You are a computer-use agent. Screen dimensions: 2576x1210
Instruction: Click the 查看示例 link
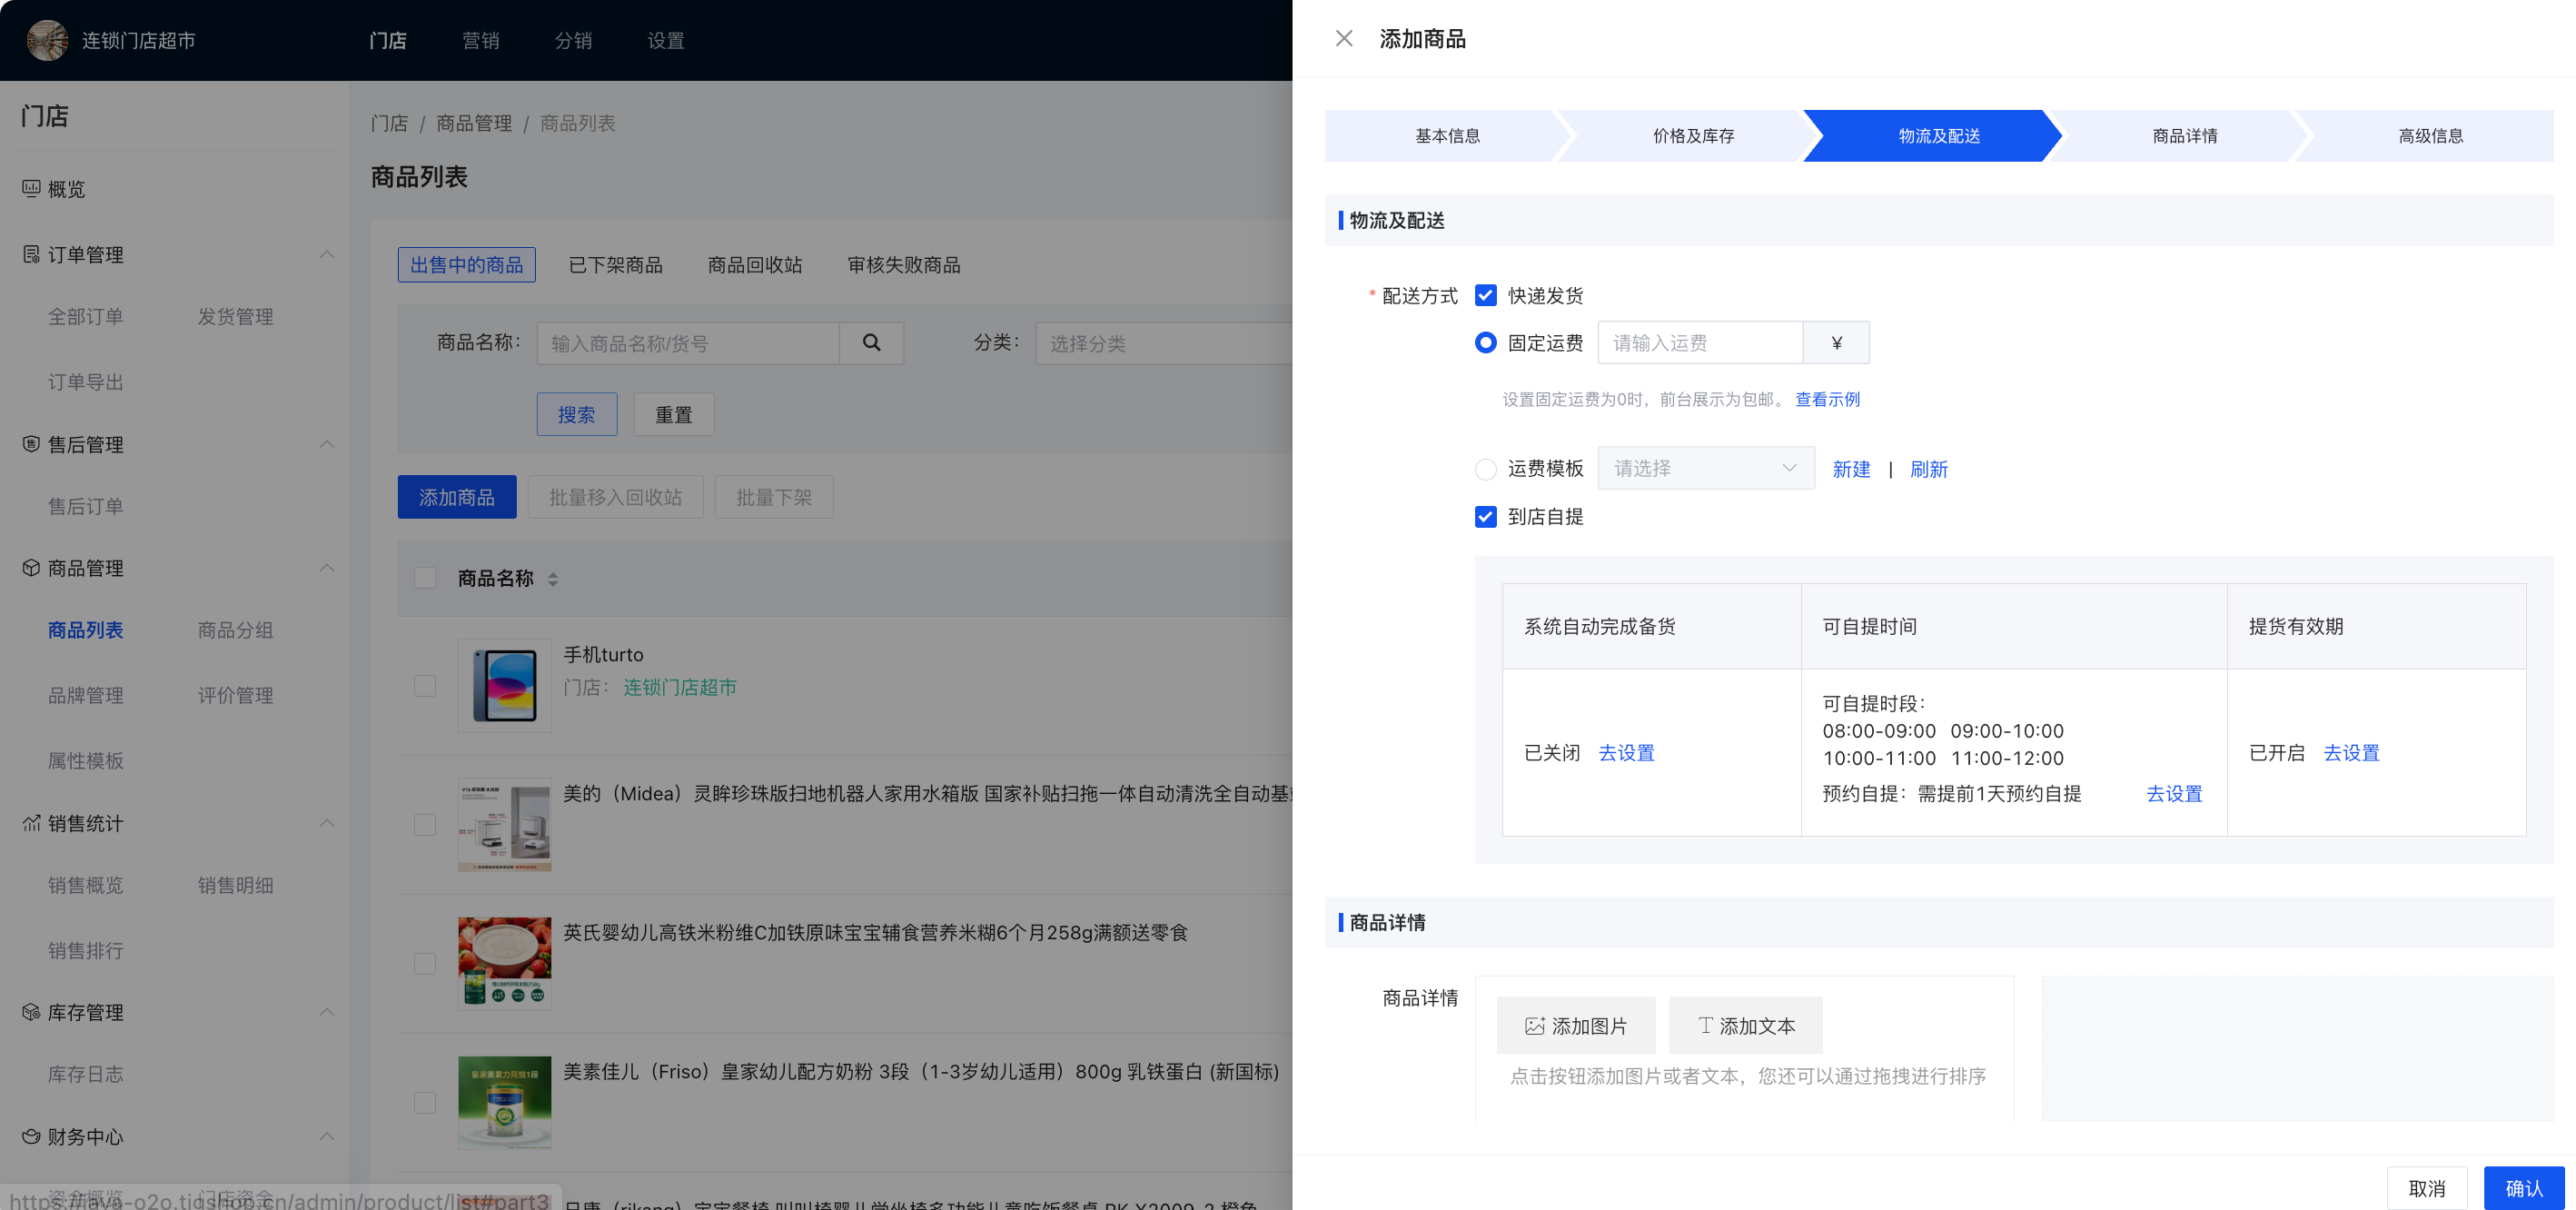[x=1827, y=400]
